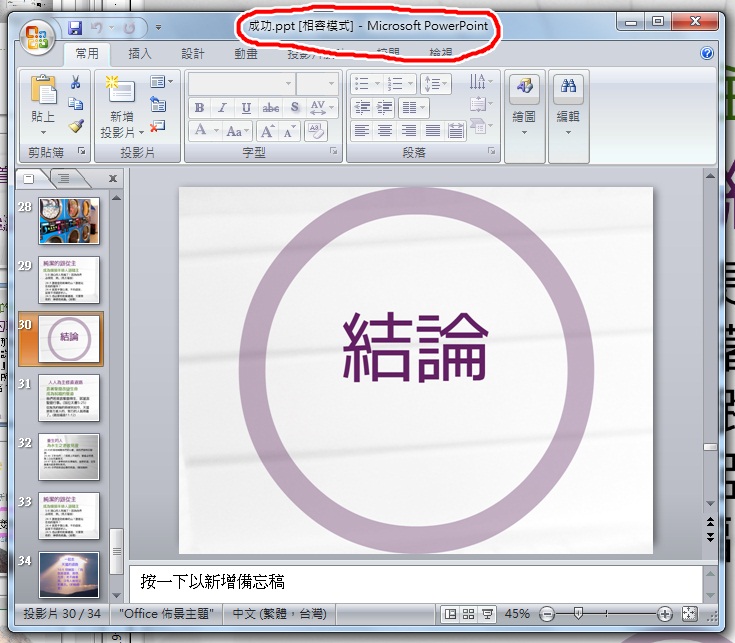
Task: Click the Redo icon in Quick Access
Action: 129,28
